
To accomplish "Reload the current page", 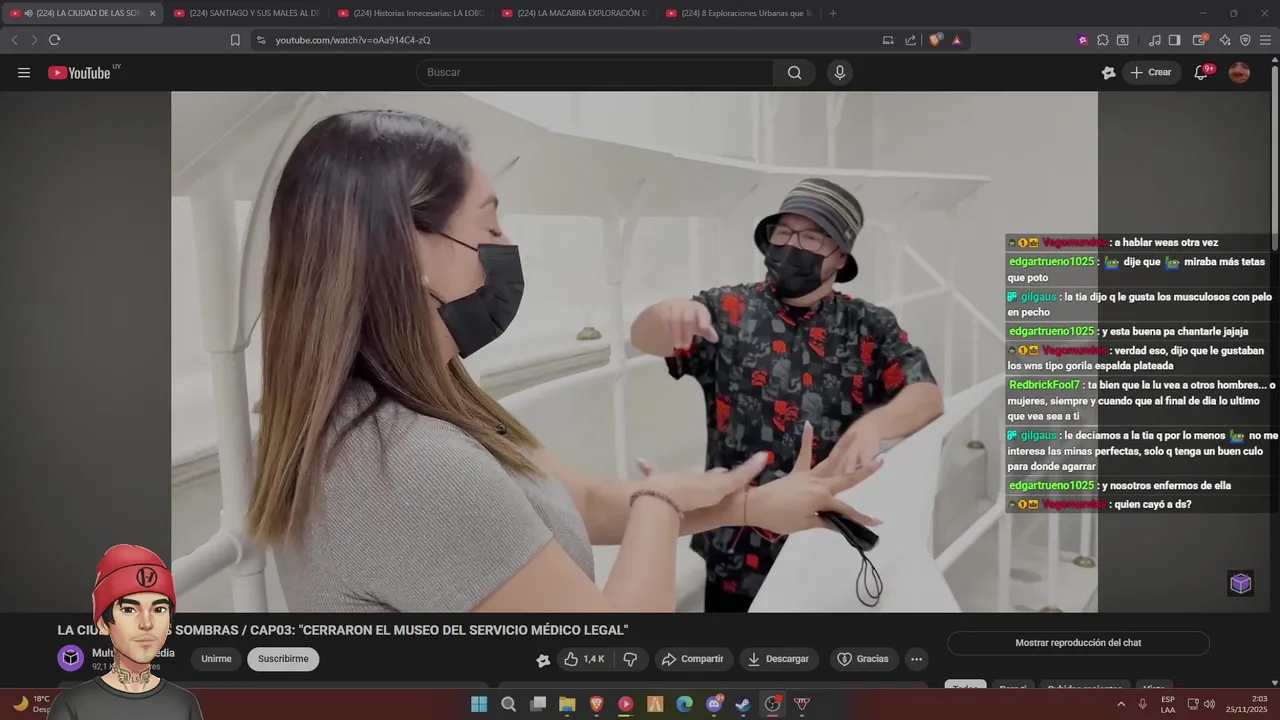I will click(x=54, y=40).
